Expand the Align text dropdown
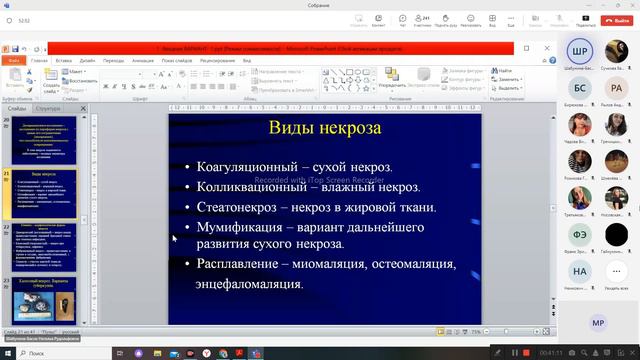 [x=274, y=81]
